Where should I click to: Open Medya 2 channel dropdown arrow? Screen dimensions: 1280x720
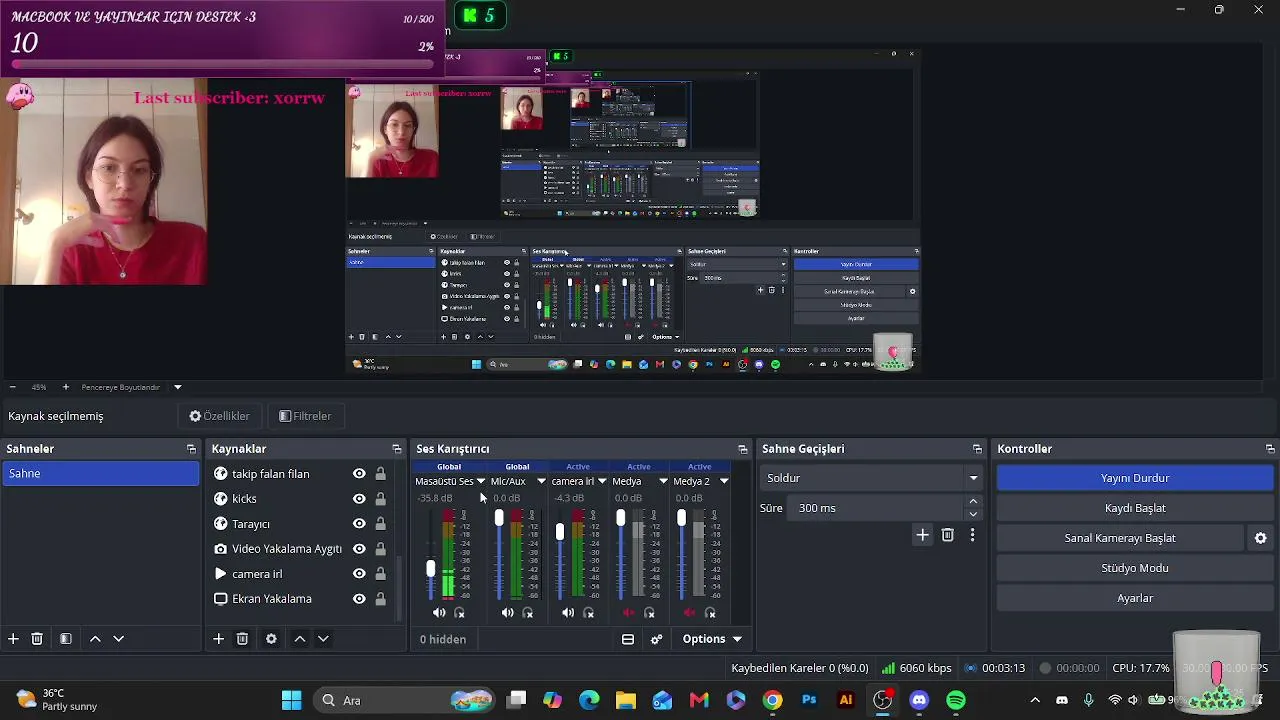(724, 481)
